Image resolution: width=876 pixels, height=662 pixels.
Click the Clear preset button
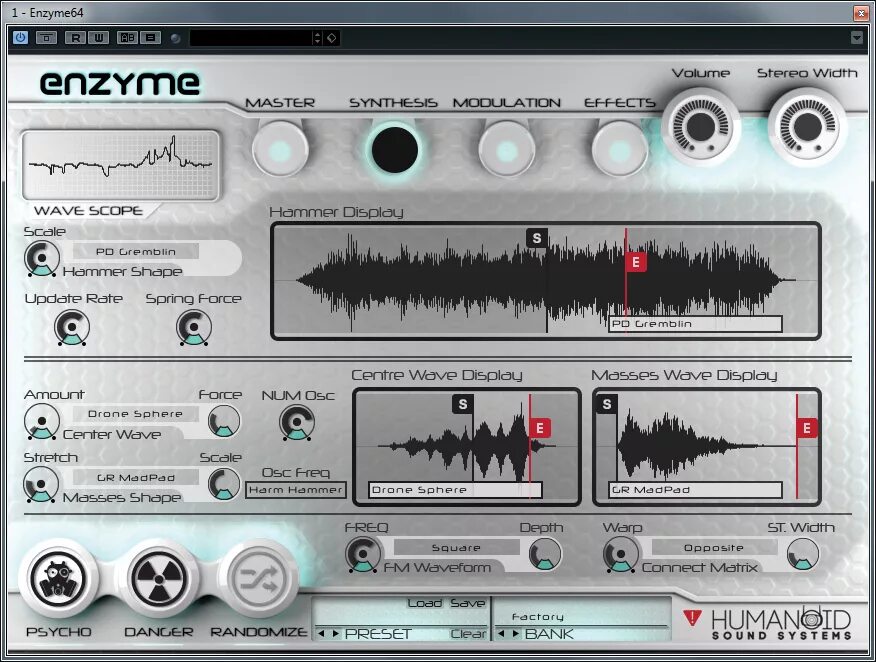point(468,634)
